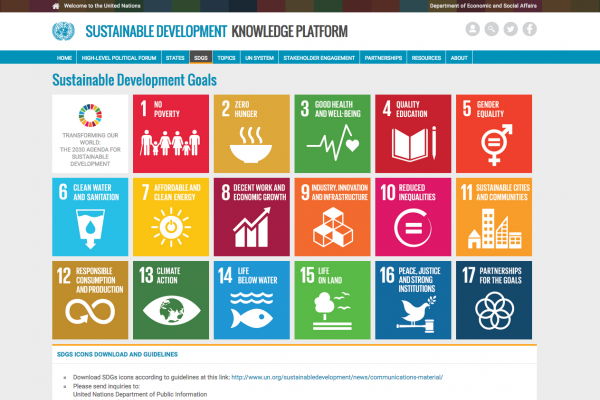This screenshot has width=600, height=400.
Task: Click SDGs Icons Download and Guidelines heading
Action: tap(117, 354)
